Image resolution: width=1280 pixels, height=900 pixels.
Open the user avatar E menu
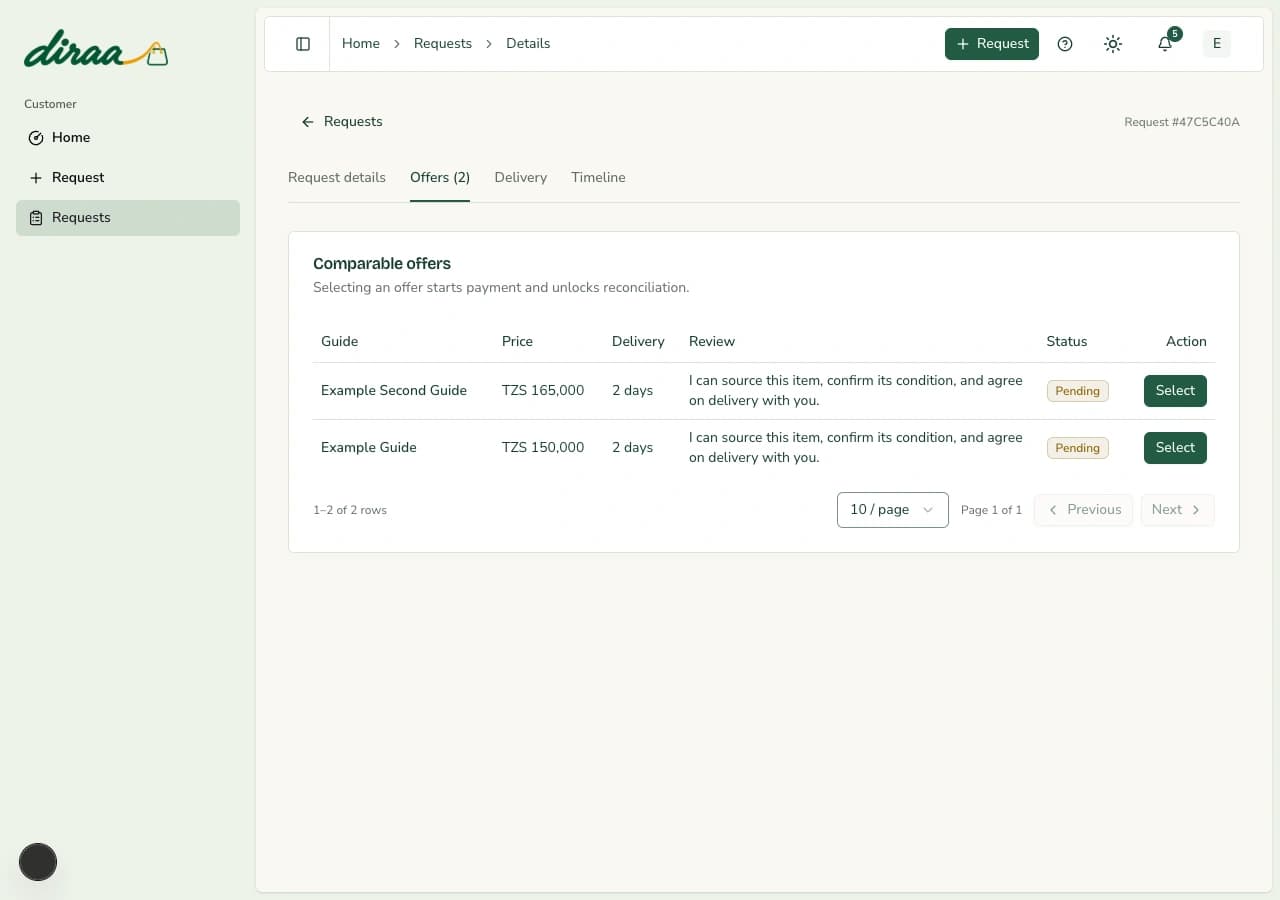1217,44
